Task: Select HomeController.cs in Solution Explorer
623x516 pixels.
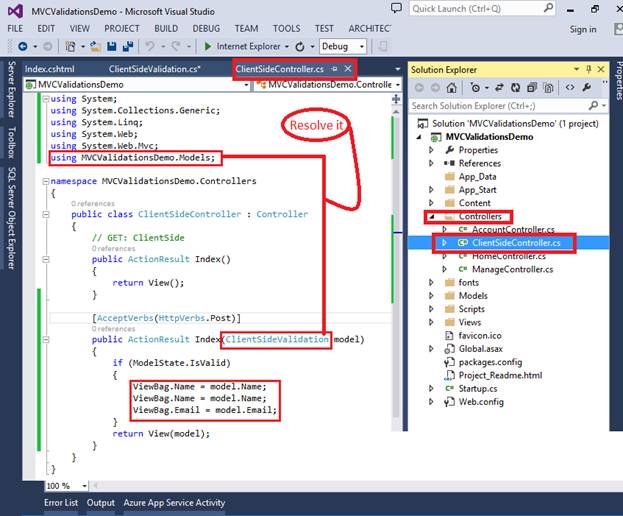Action: coord(510,256)
